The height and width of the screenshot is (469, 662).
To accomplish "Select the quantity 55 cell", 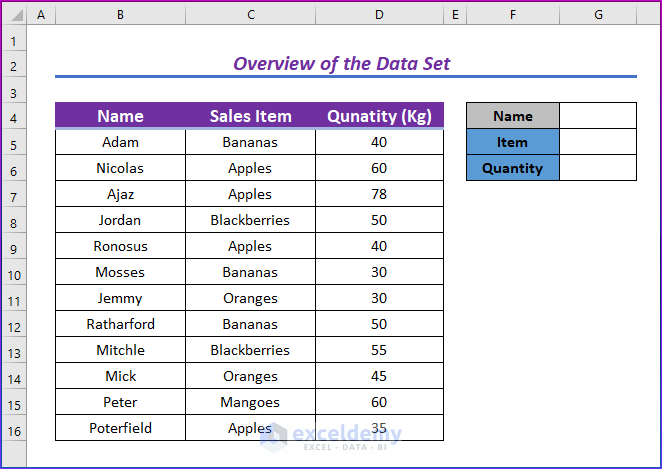I will [379, 350].
